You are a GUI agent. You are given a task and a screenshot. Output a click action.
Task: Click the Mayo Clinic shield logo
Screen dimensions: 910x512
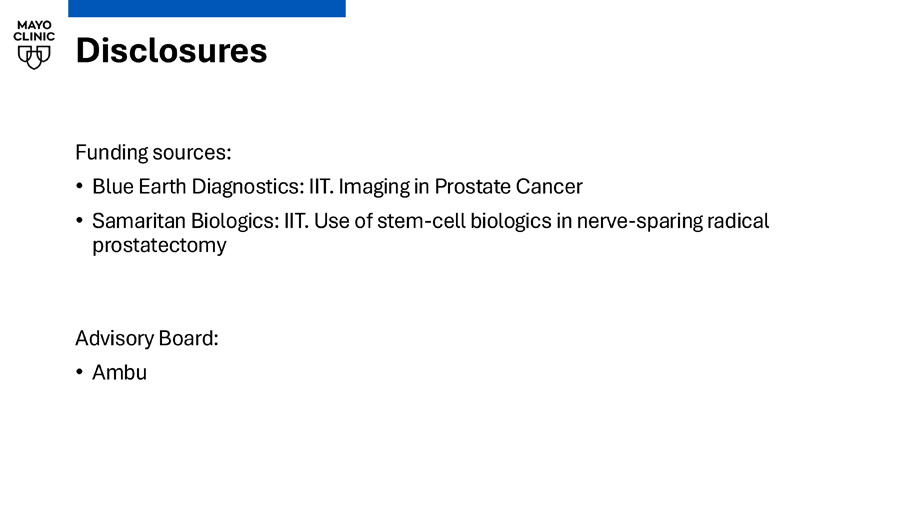point(34,57)
